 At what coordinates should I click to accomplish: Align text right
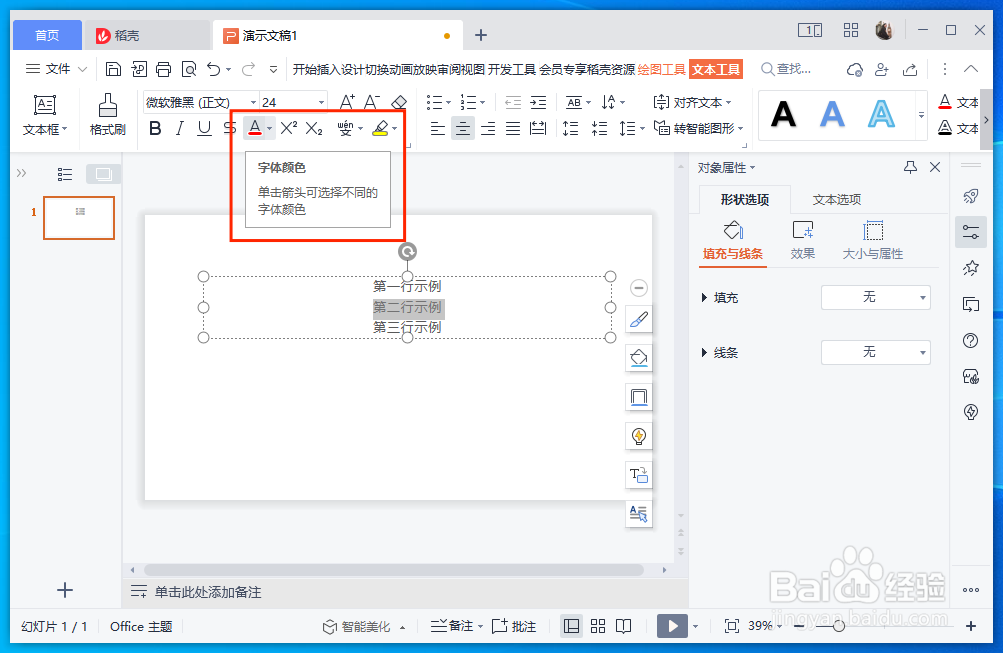[x=487, y=129]
